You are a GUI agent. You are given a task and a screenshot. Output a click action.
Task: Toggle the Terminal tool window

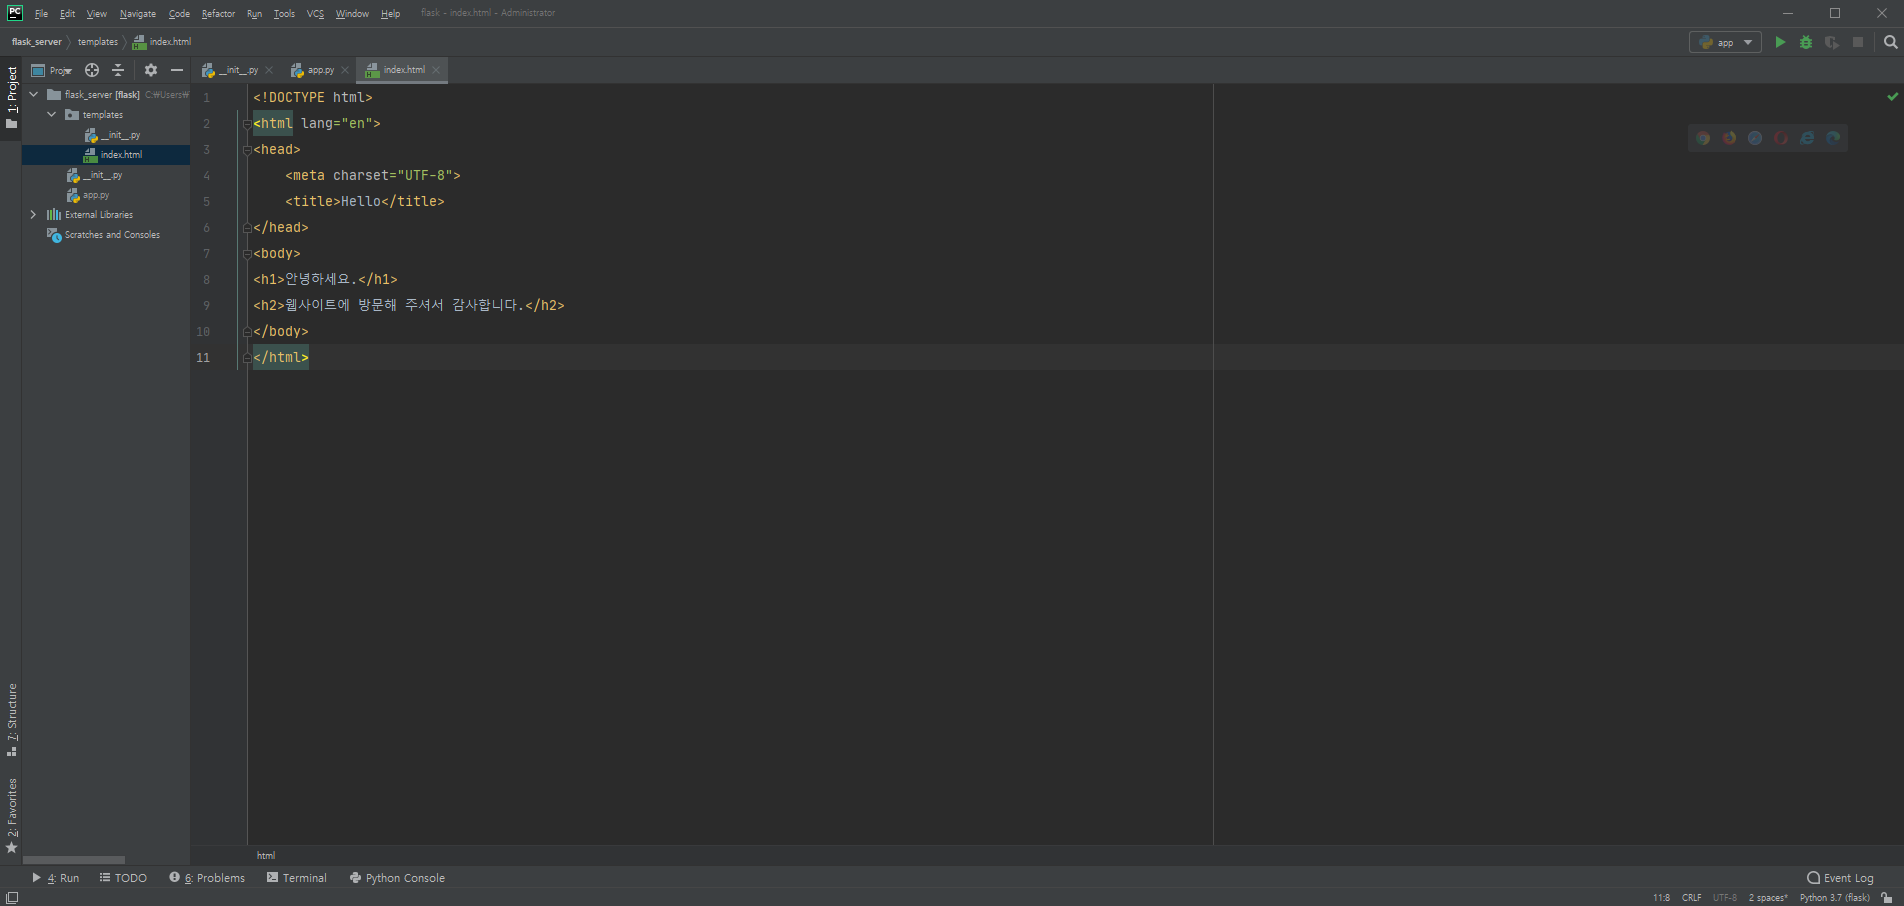pyautogui.click(x=297, y=878)
